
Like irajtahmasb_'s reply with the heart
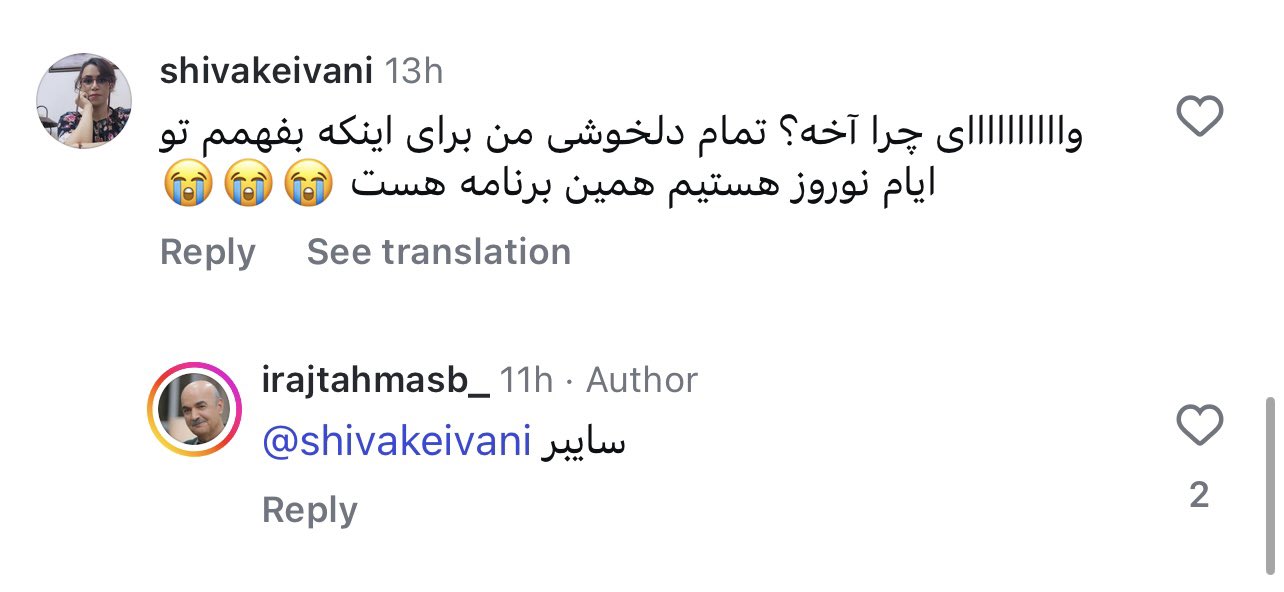point(1199,427)
